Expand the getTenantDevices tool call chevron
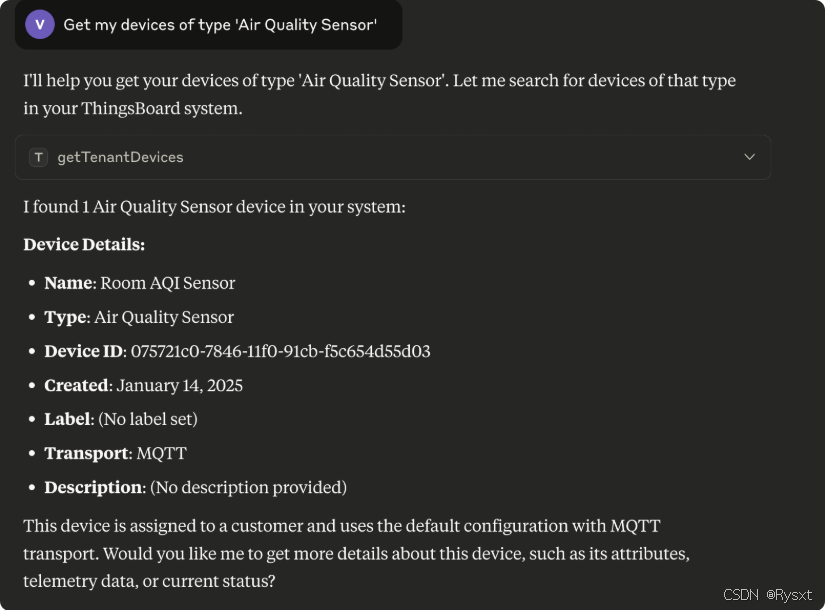This screenshot has height=611, width=825. pos(749,157)
